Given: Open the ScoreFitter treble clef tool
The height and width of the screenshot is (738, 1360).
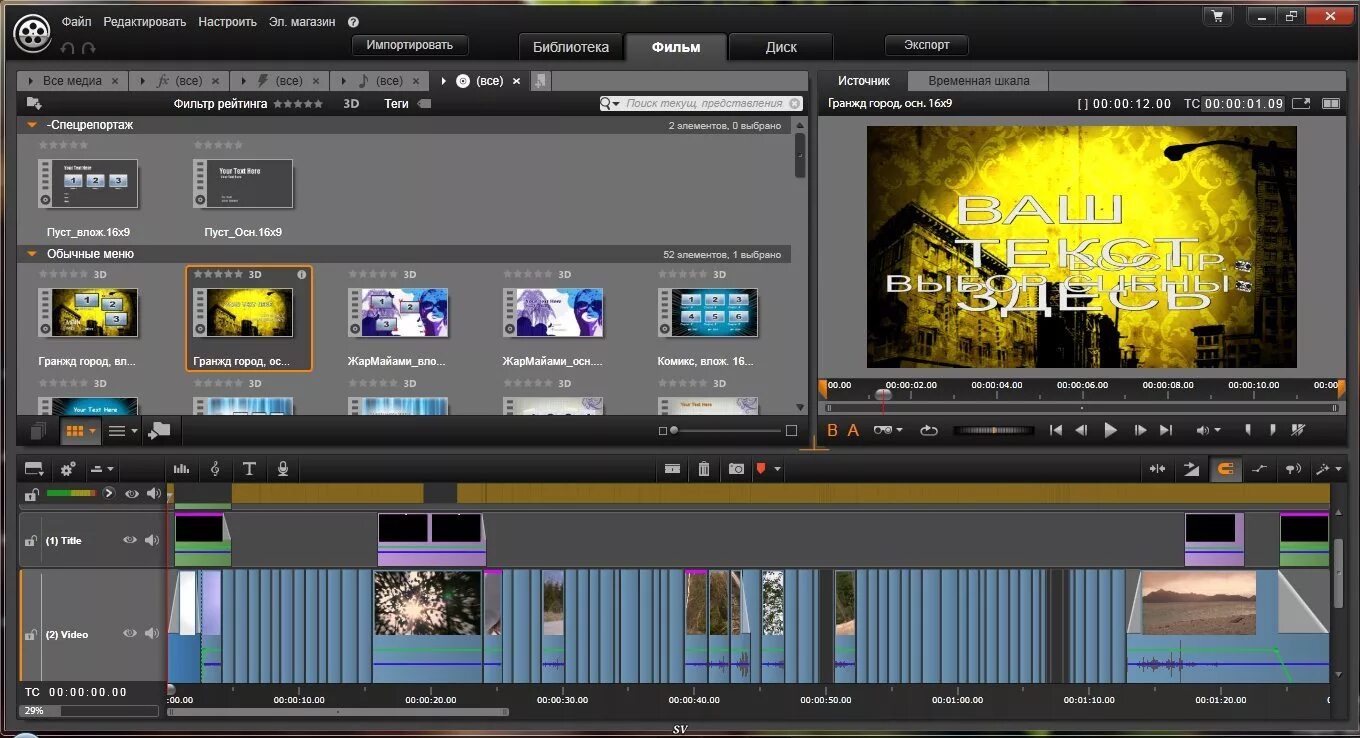Looking at the screenshot, I should 215,468.
